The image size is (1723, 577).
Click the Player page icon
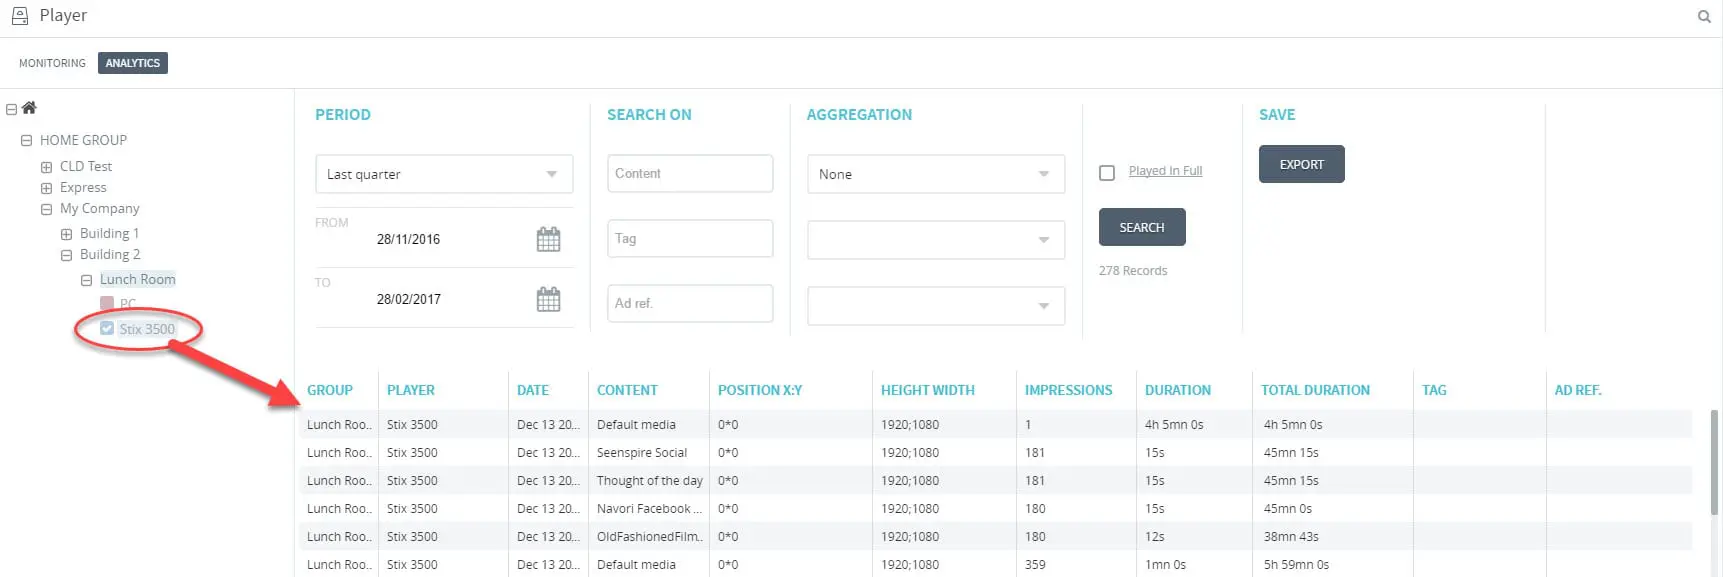19,16
